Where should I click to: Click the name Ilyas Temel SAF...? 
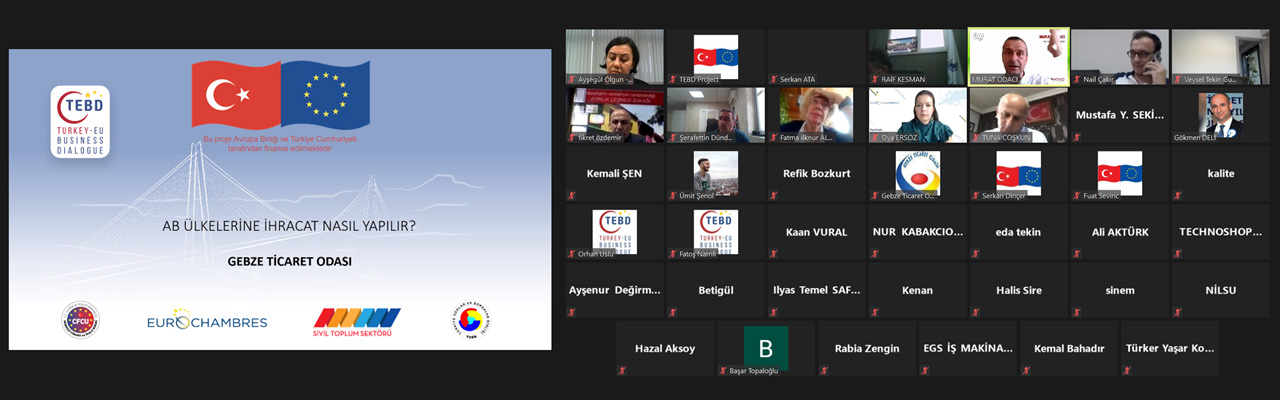tap(817, 290)
